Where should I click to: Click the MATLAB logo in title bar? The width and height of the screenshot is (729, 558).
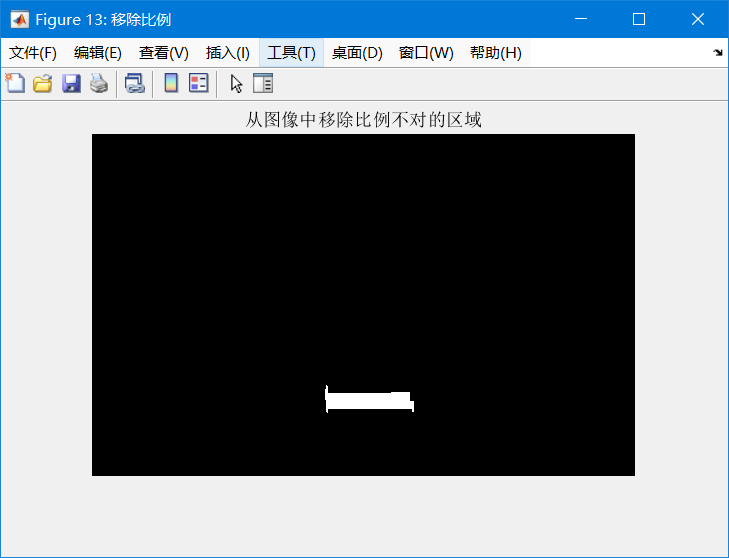coord(20,20)
